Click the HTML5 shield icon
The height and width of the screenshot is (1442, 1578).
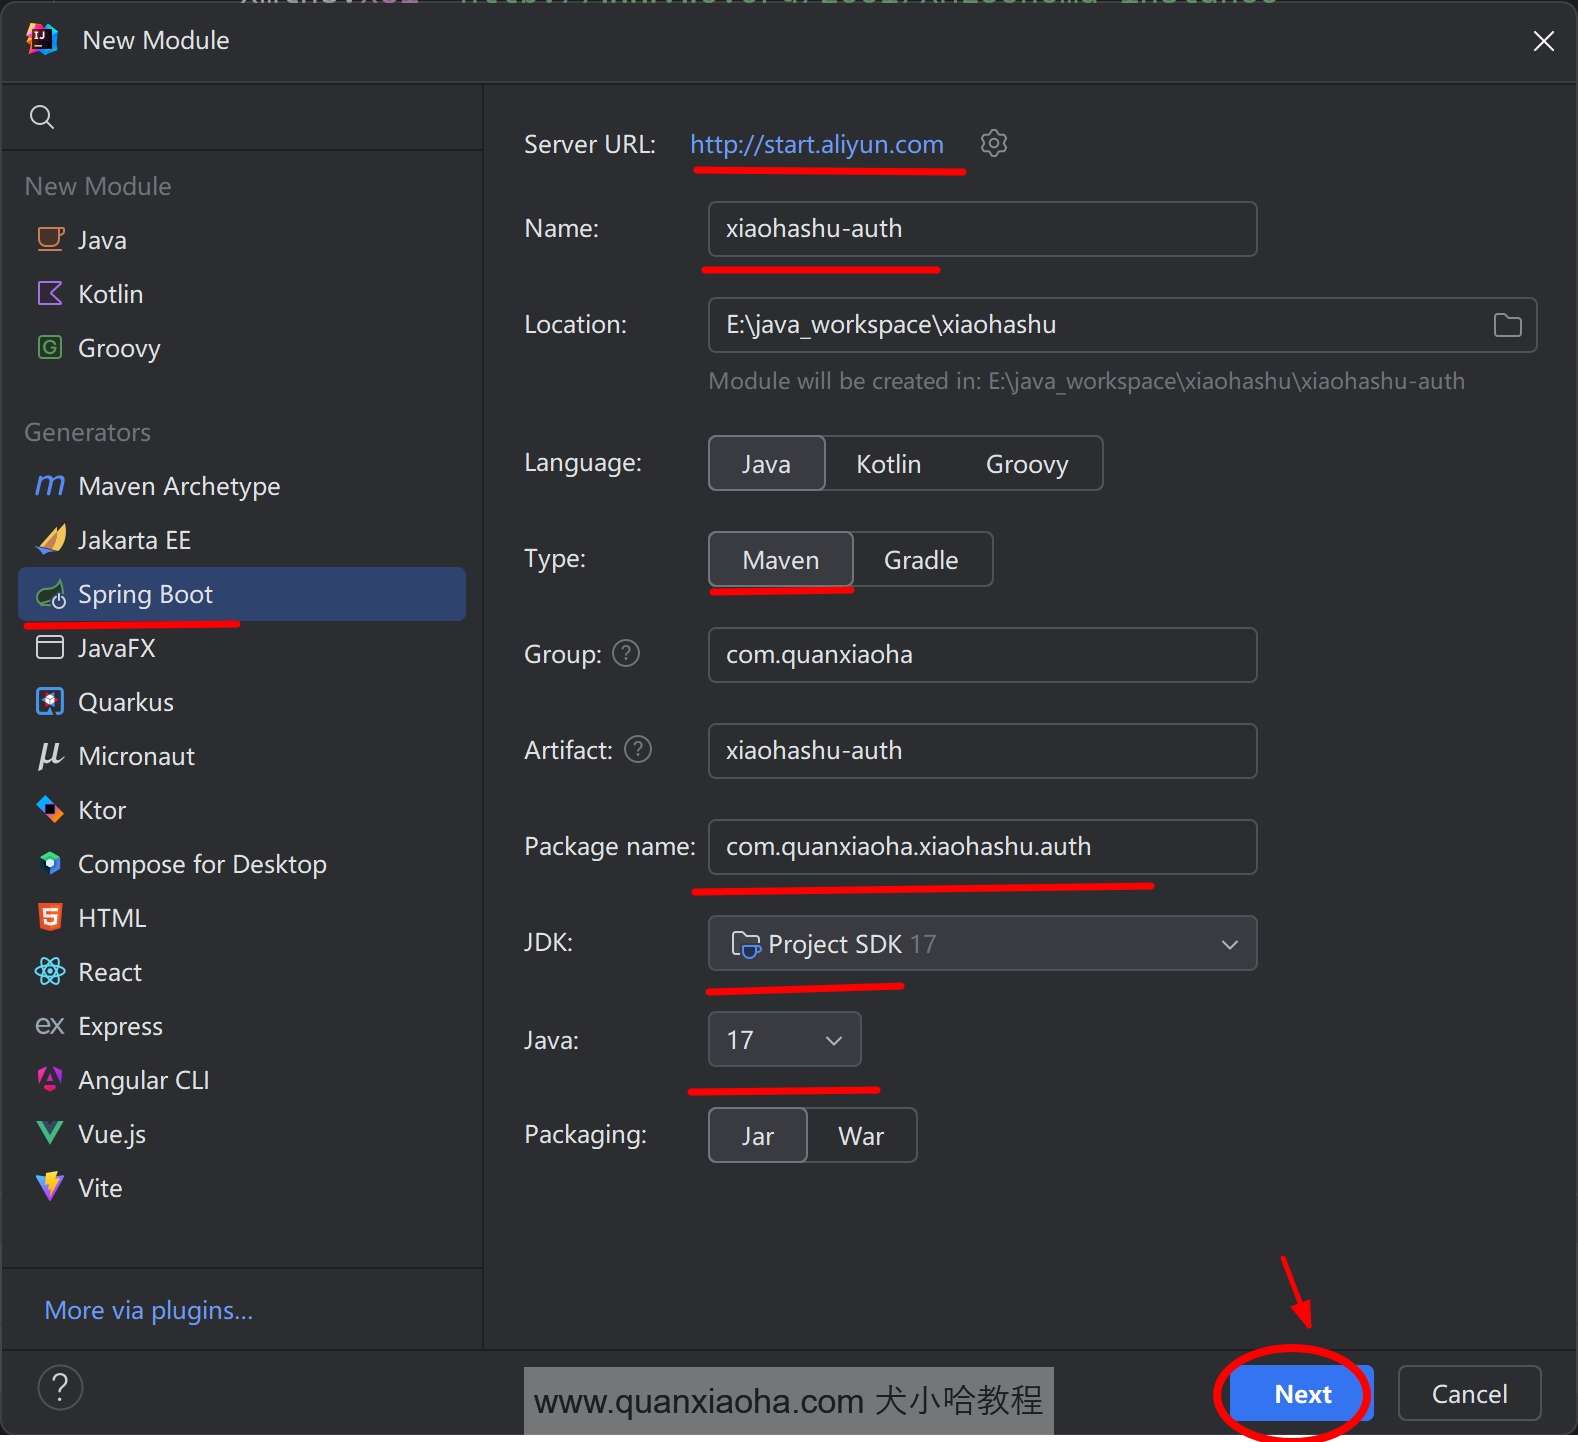tap(50, 917)
